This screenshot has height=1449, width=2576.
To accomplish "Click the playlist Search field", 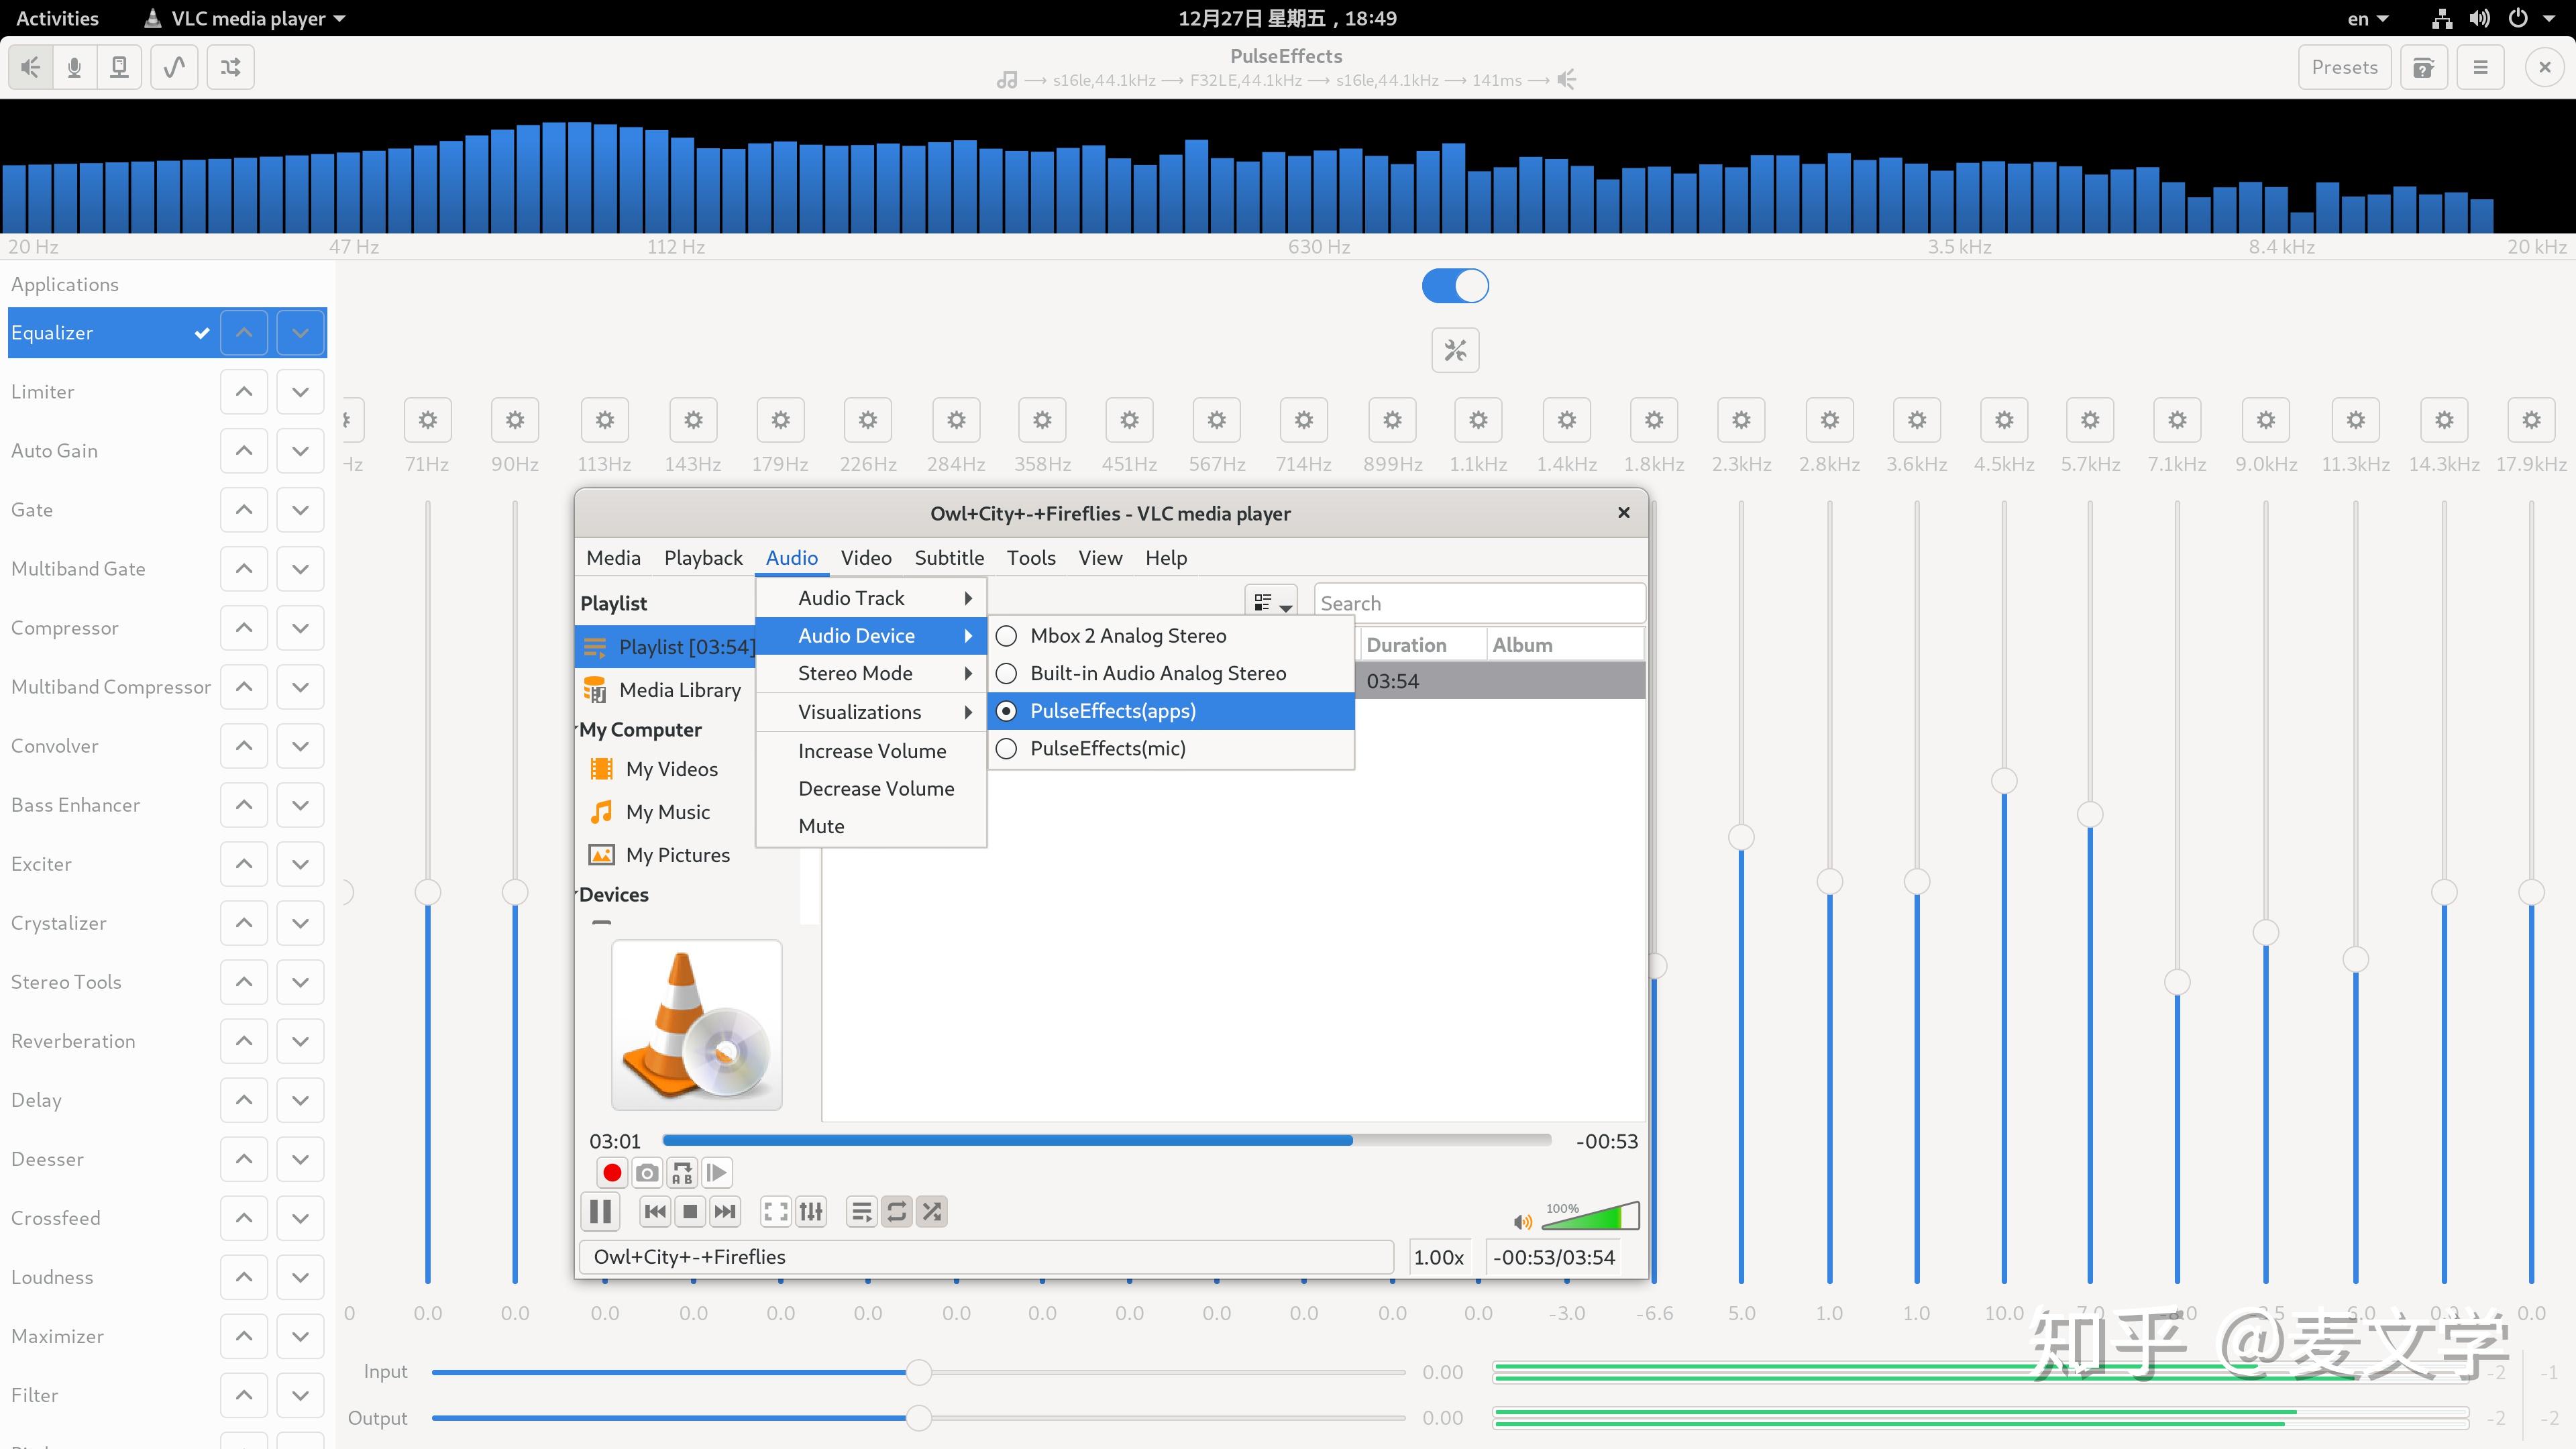I will tap(1480, 602).
